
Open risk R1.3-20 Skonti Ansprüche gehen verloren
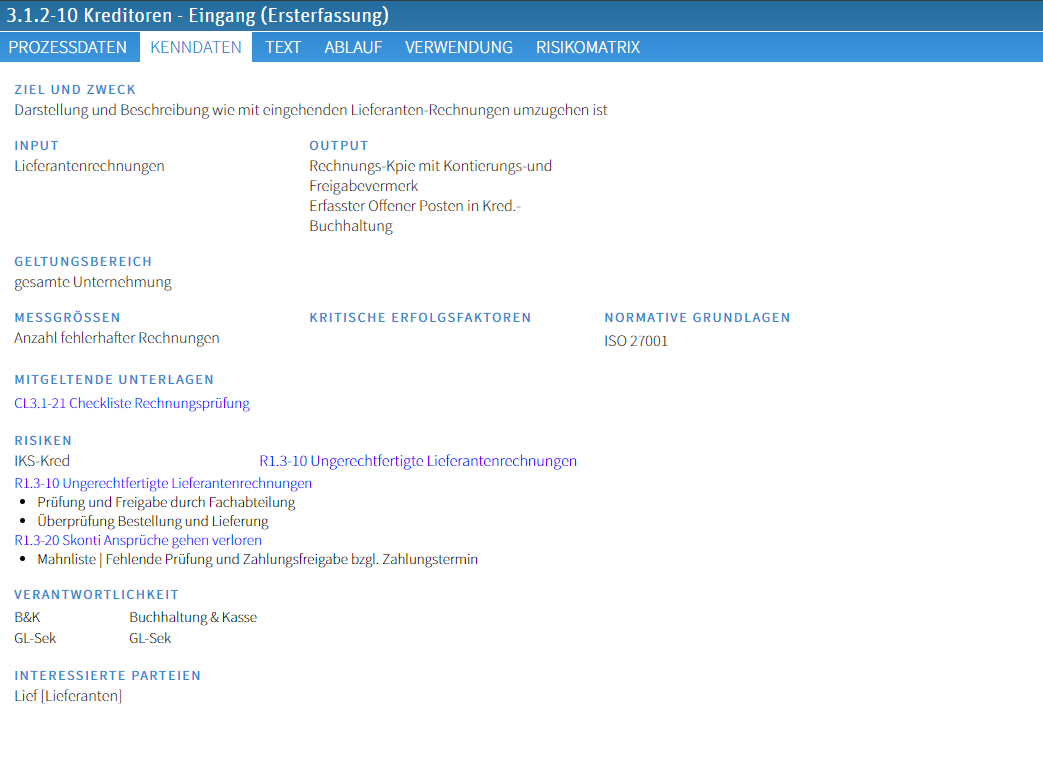[x=137, y=539]
